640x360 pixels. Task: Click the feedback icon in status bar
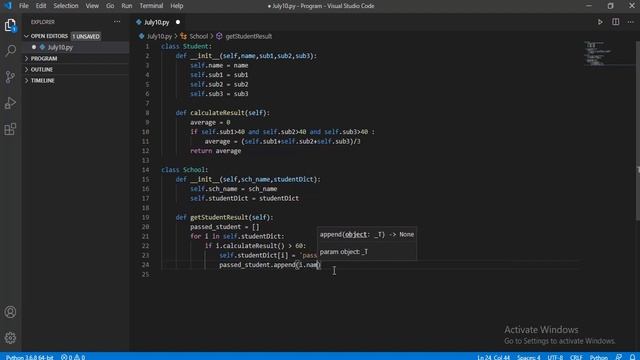pos(619,357)
